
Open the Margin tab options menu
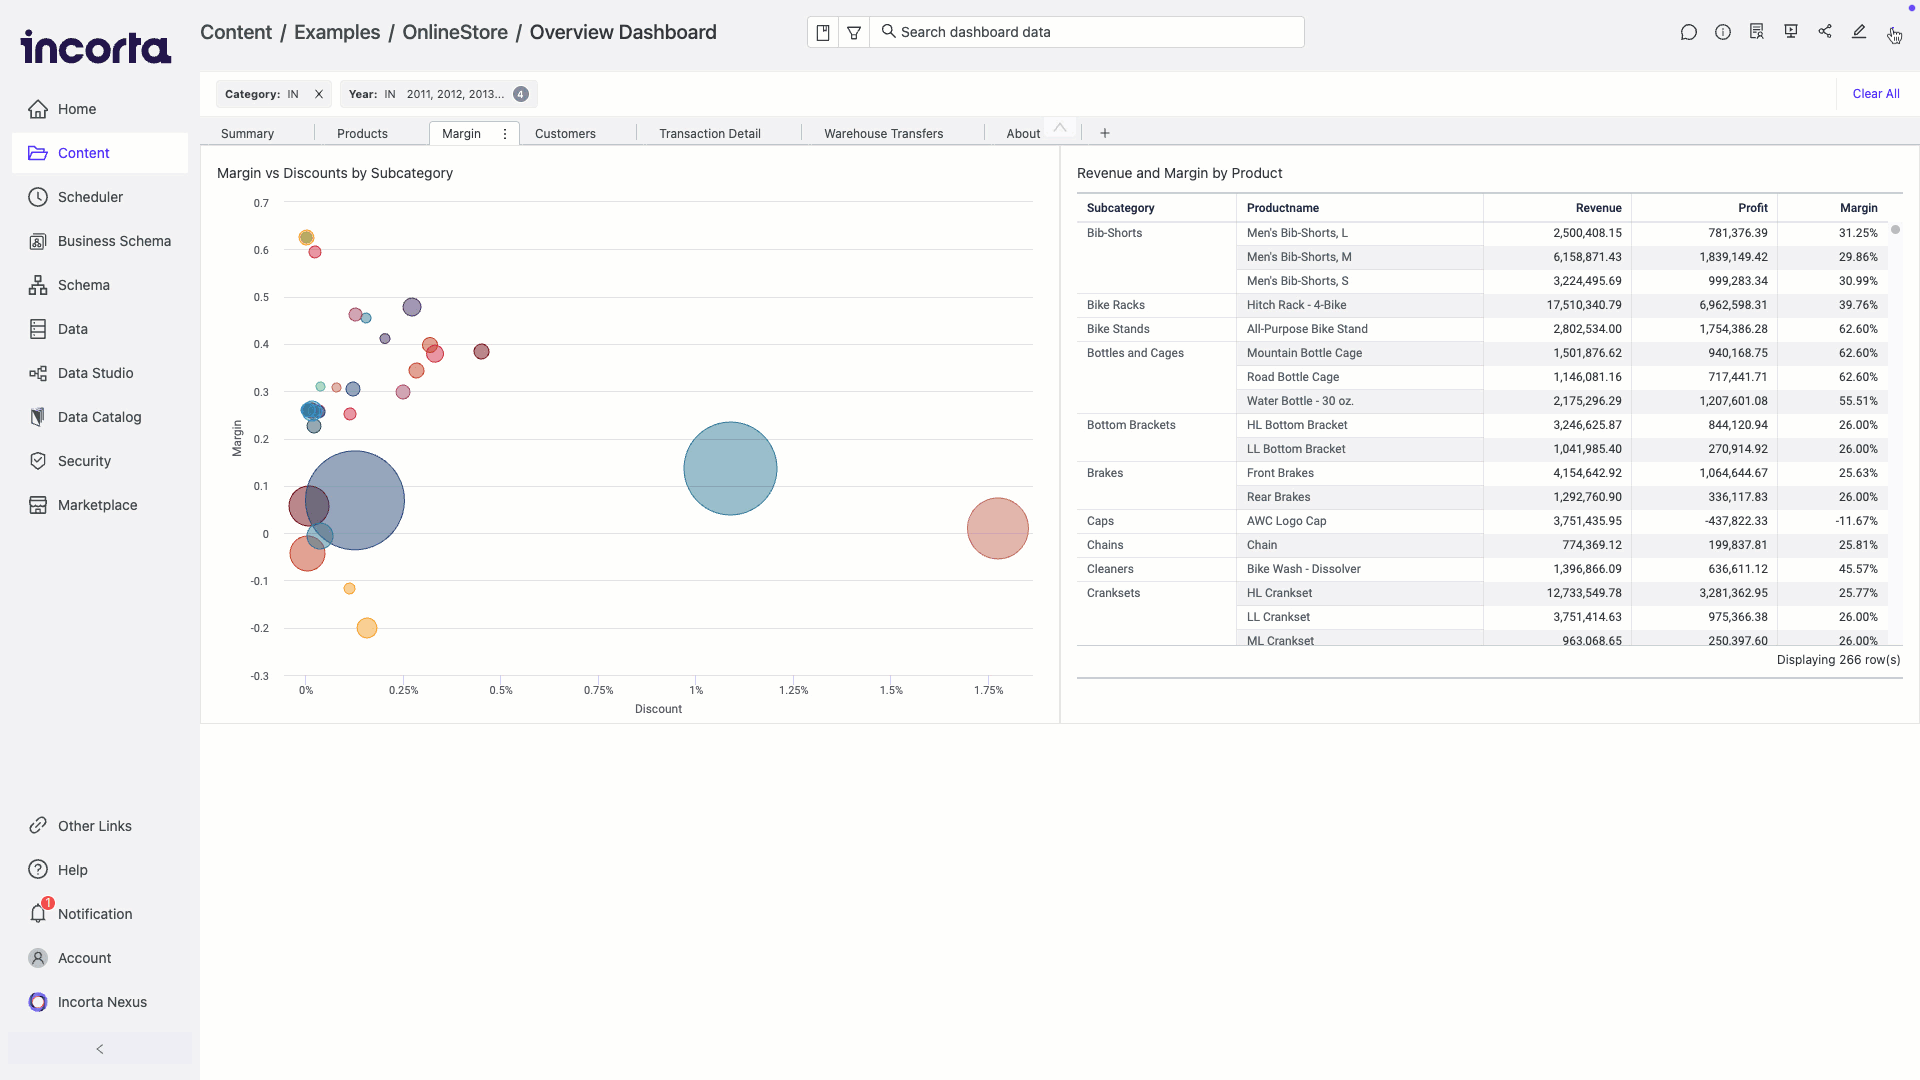(x=505, y=134)
